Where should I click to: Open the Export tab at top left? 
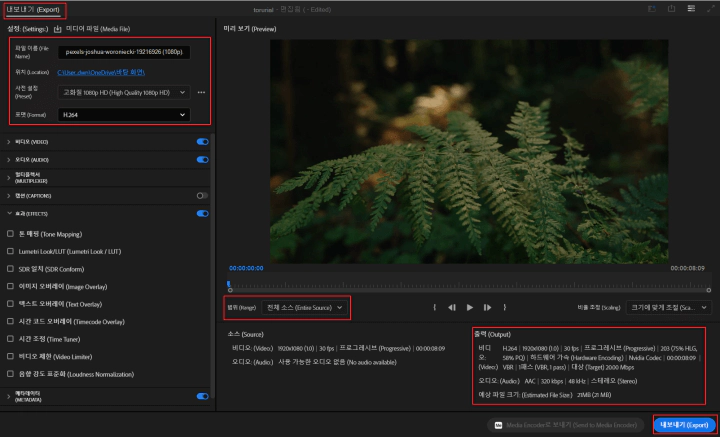[x=33, y=10]
